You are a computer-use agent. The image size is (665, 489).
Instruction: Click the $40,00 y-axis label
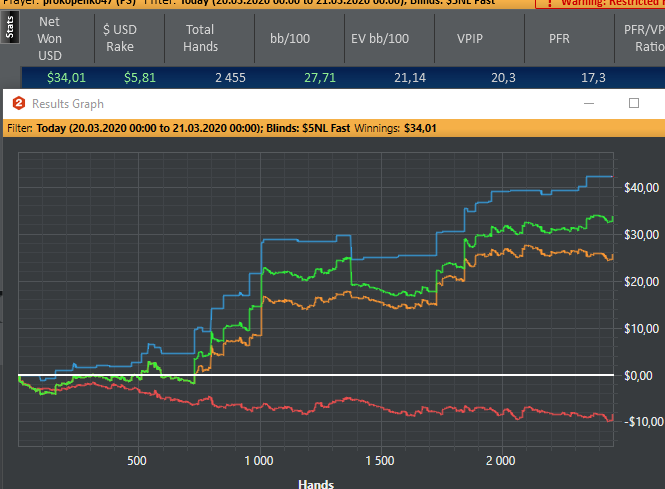[x=641, y=187]
